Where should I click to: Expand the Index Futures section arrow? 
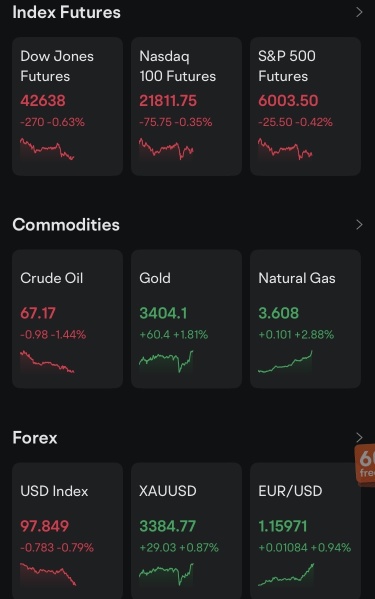point(359,12)
